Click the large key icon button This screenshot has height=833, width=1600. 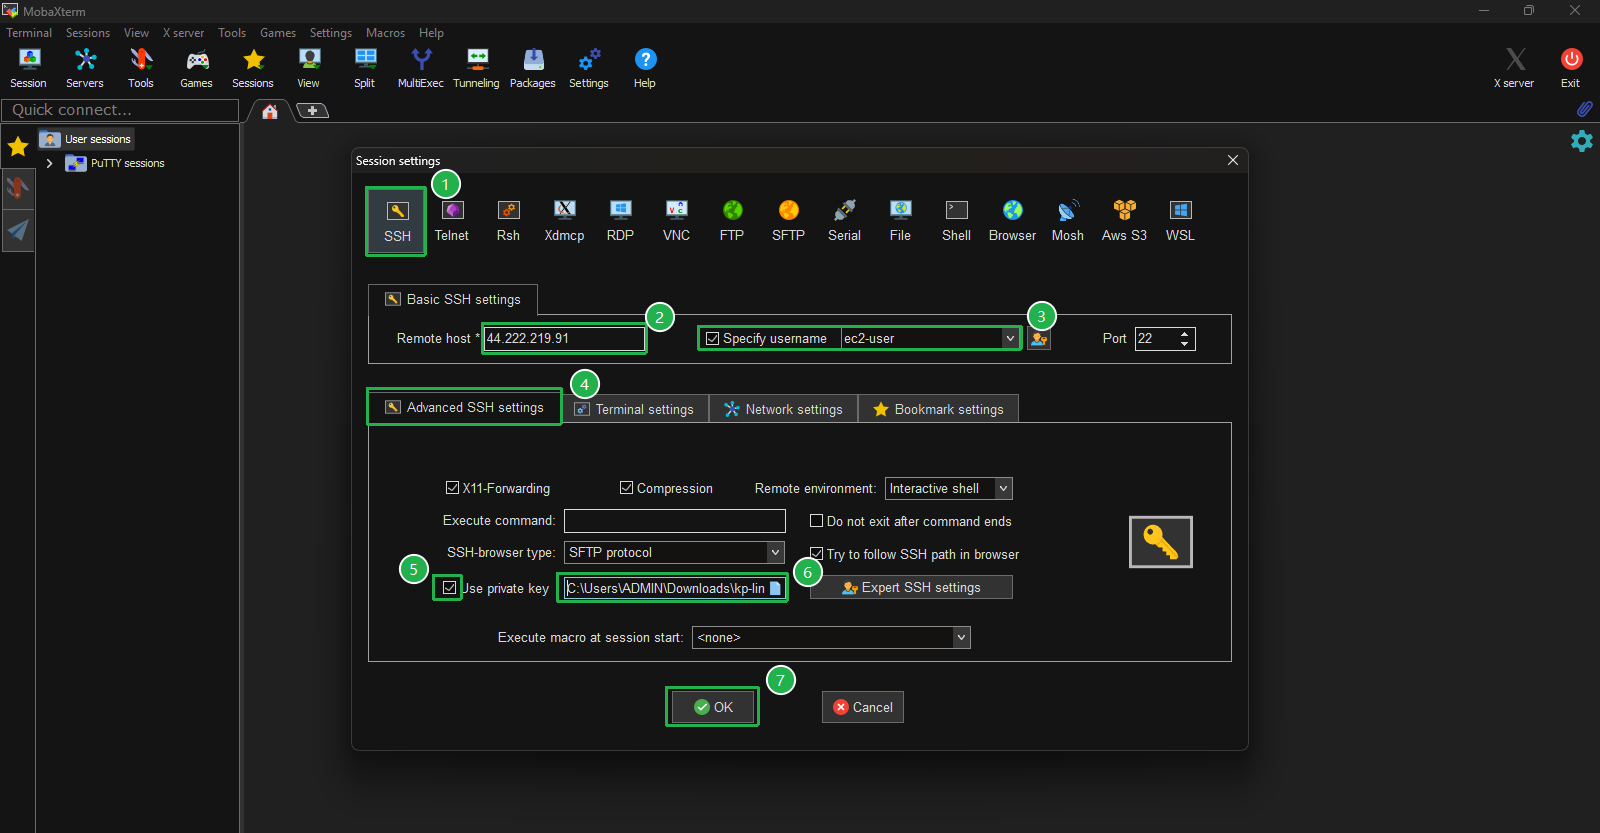pyautogui.click(x=1160, y=542)
